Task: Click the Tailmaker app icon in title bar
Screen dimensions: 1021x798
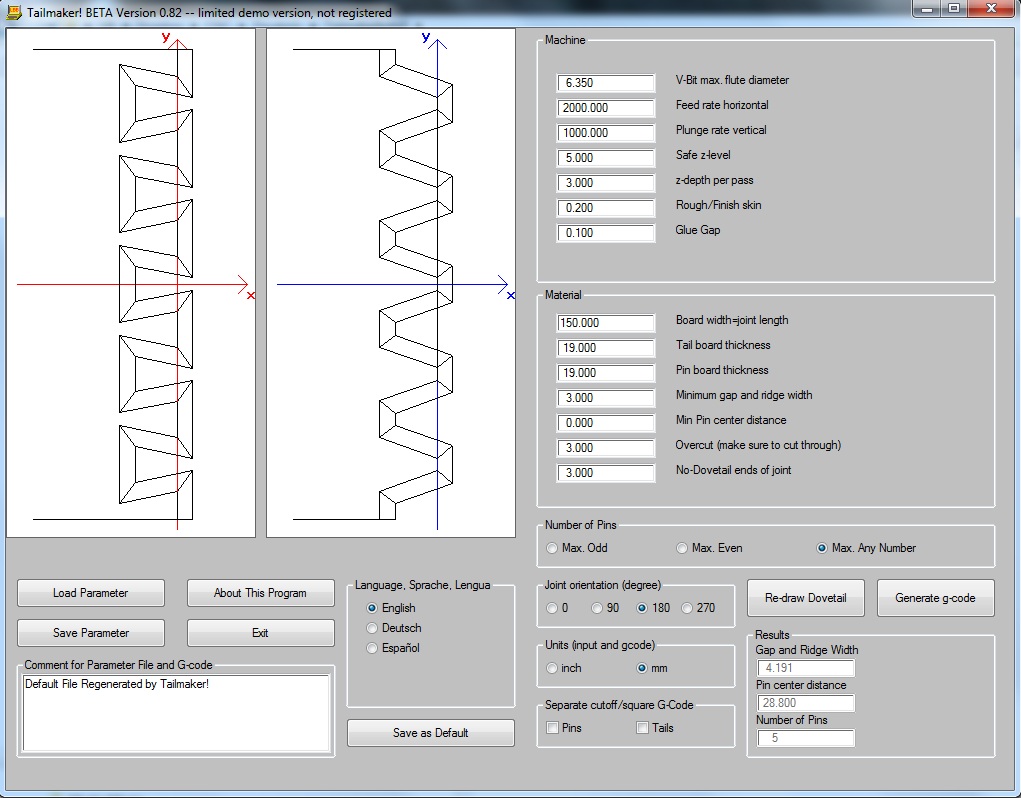Action: pos(13,12)
